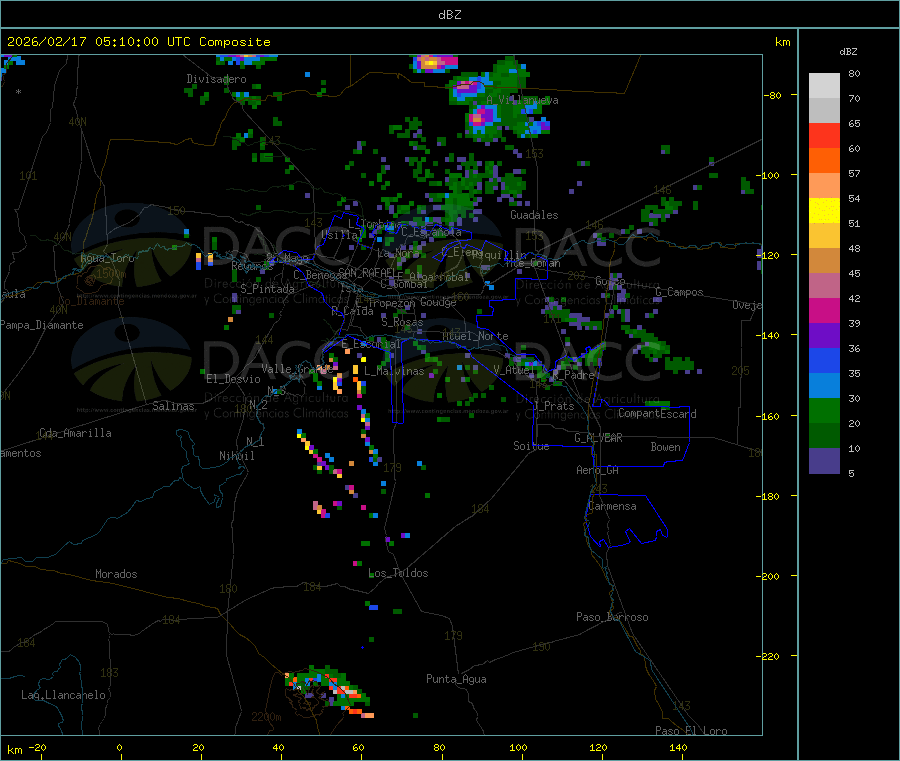900x761 pixels.
Task: Click the 'km' unit label at top right
Action: coord(783,42)
